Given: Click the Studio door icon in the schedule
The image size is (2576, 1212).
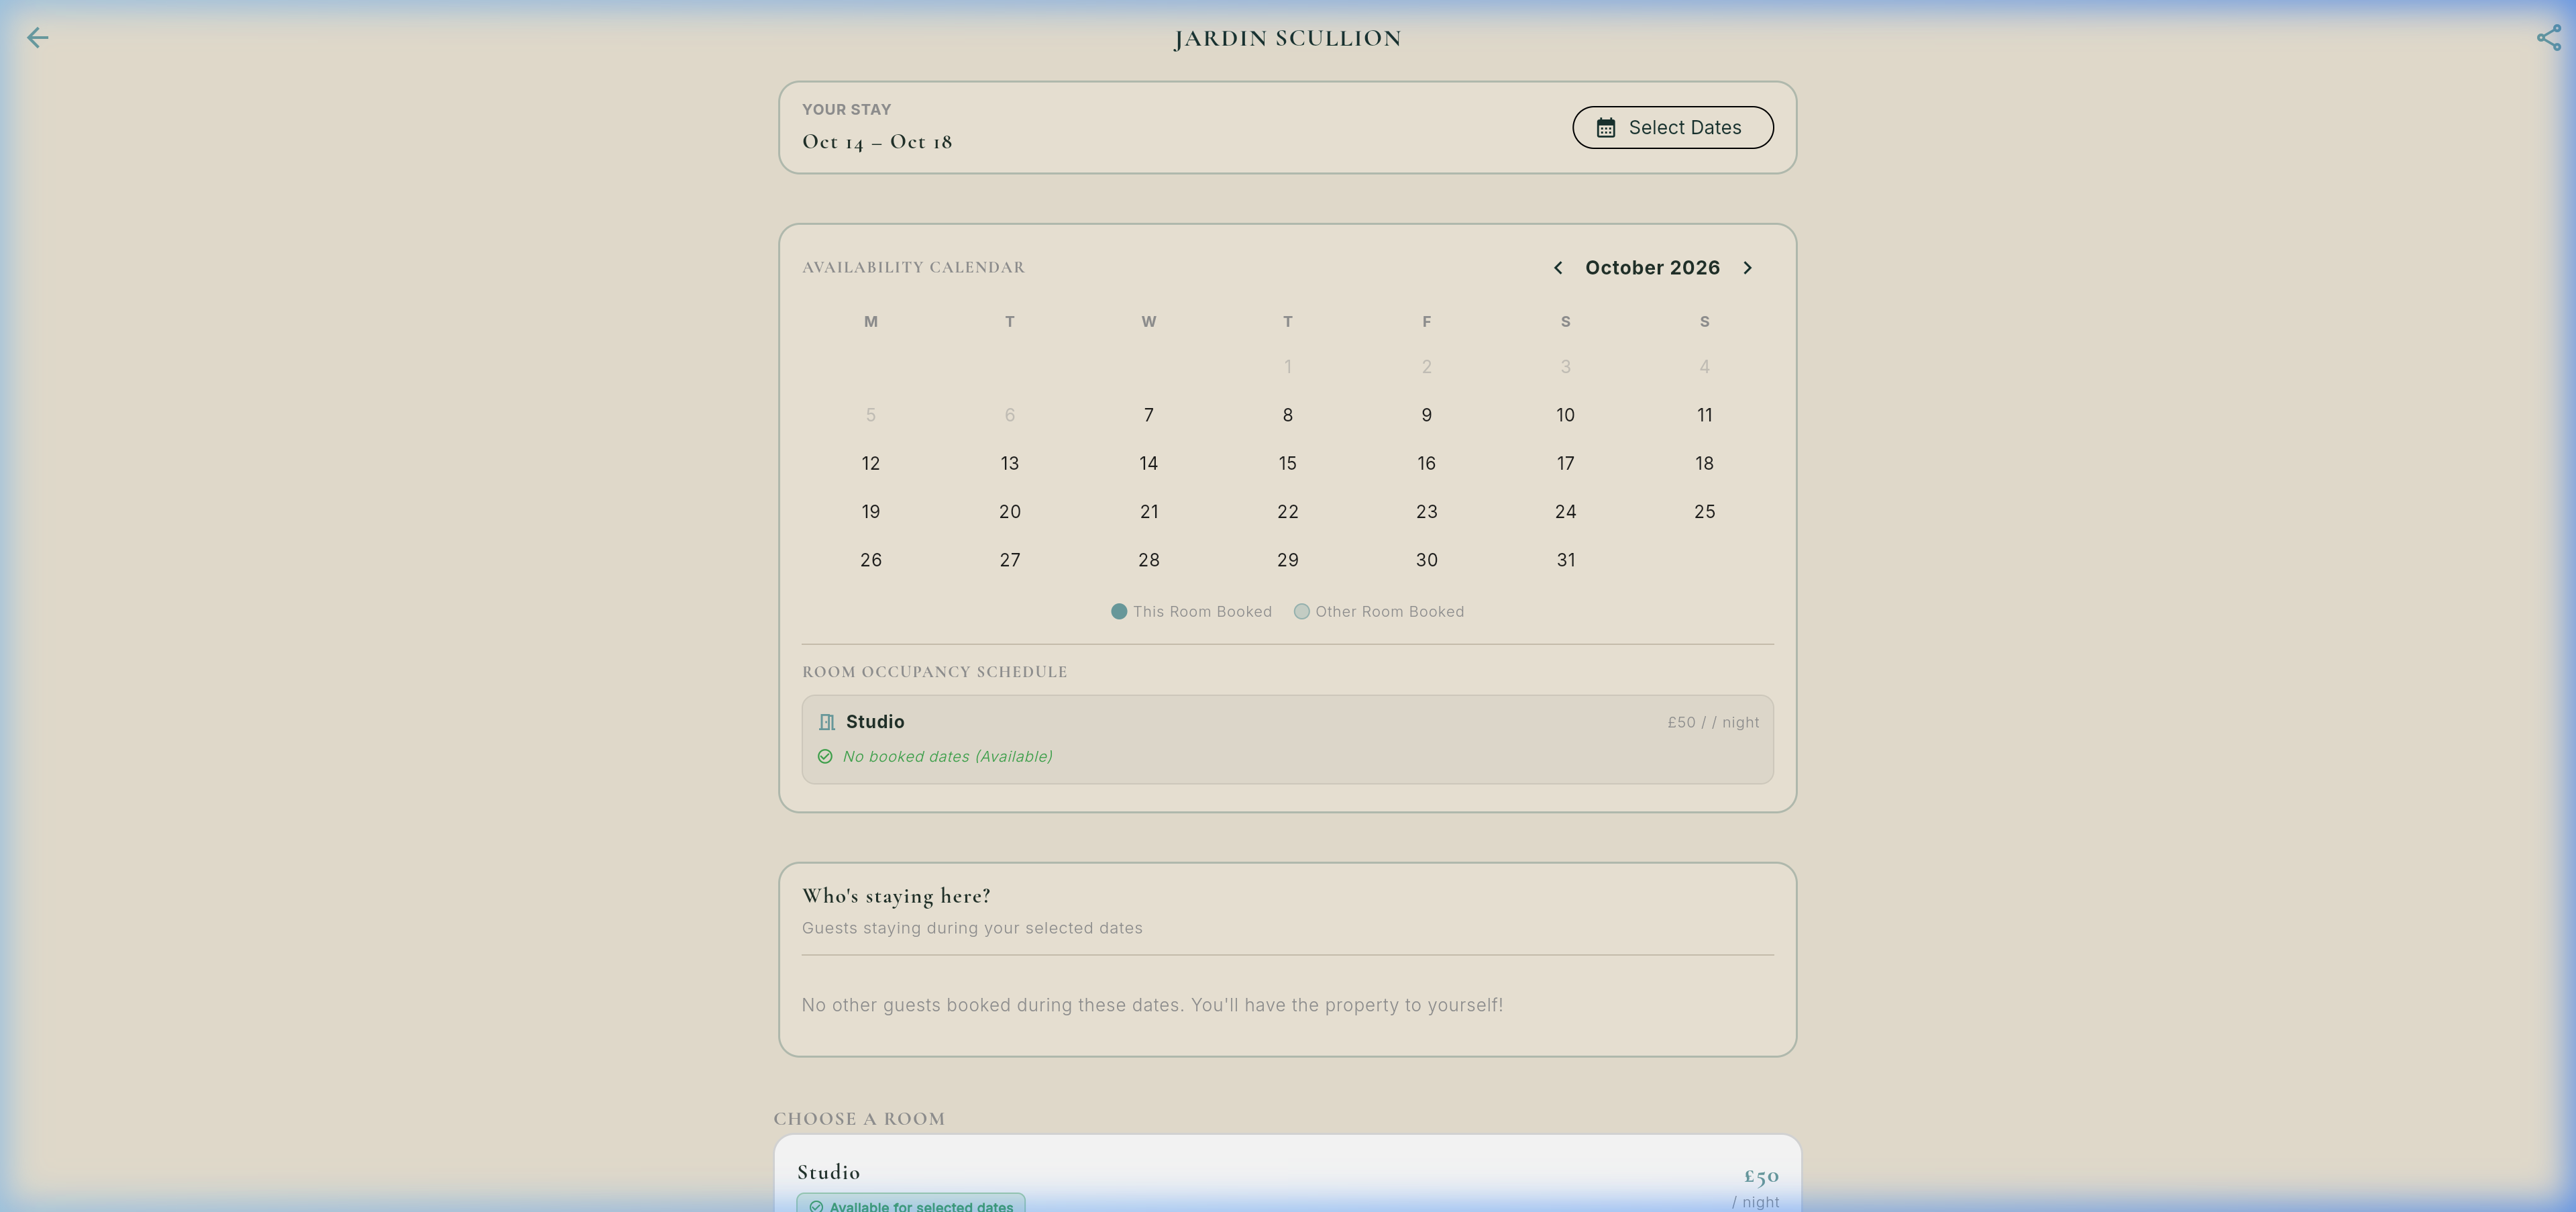Looking at the screenshot, I should [x=827, y=722].
